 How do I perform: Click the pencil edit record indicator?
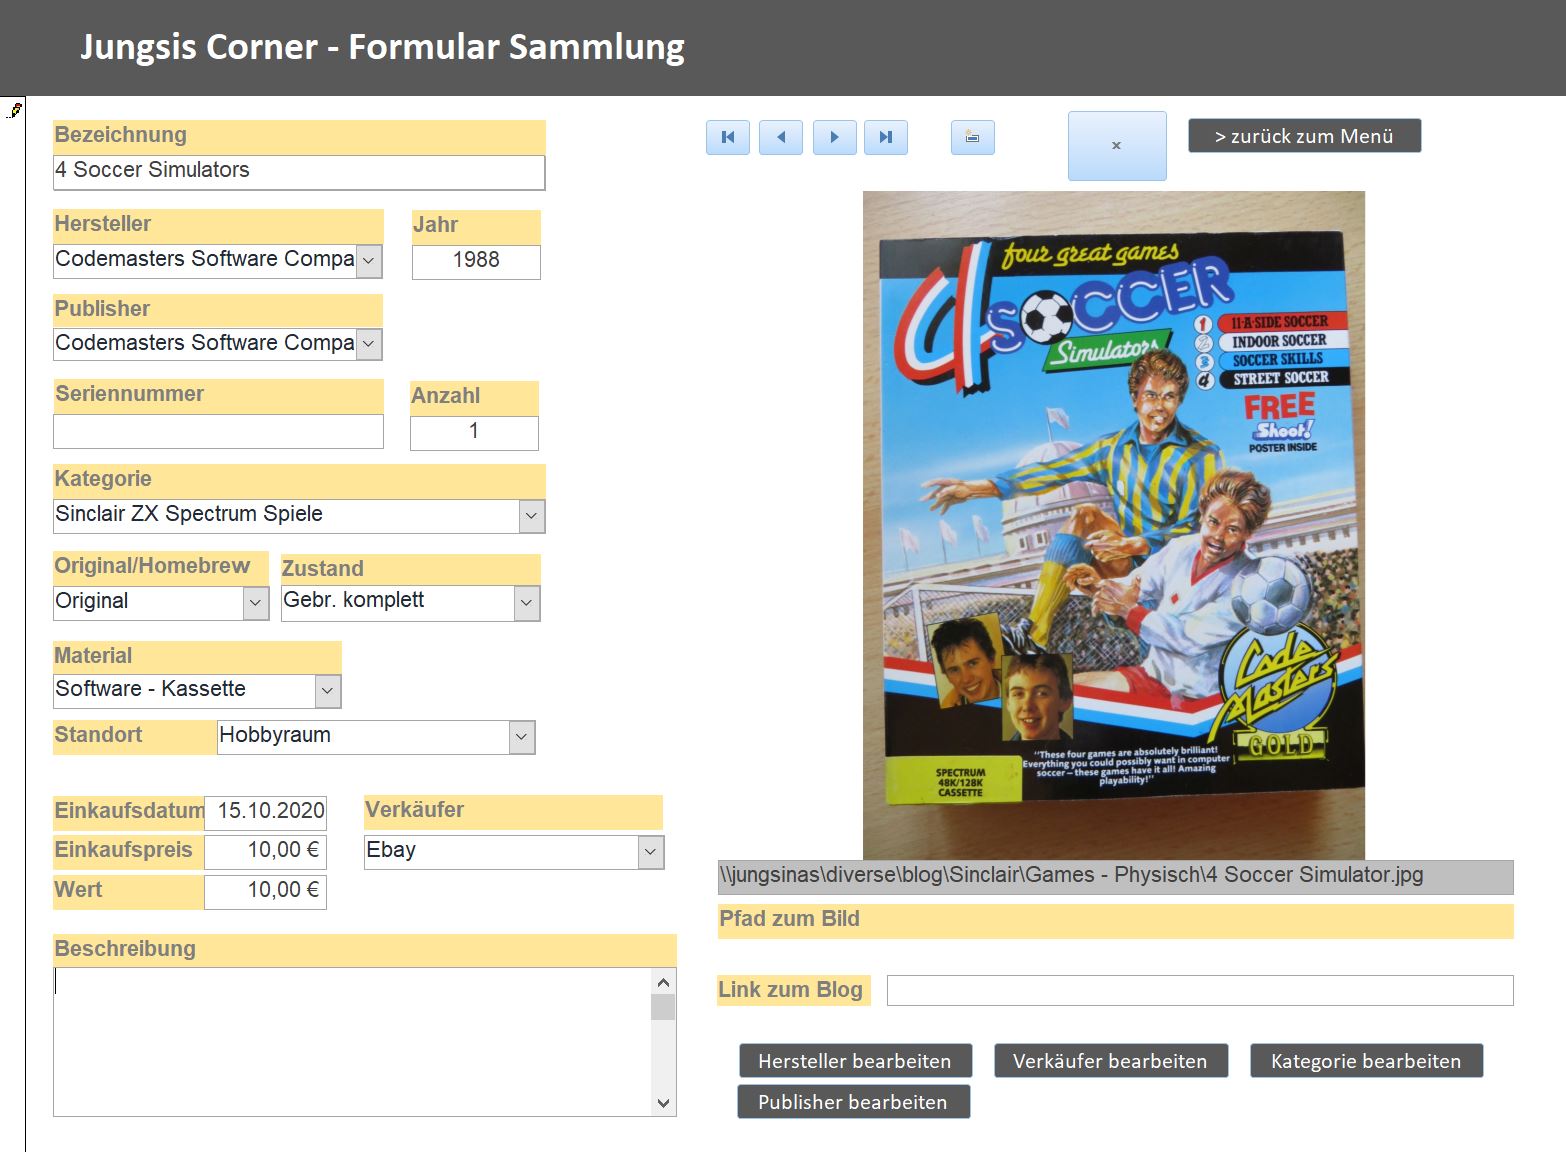(x=14, y=110)
